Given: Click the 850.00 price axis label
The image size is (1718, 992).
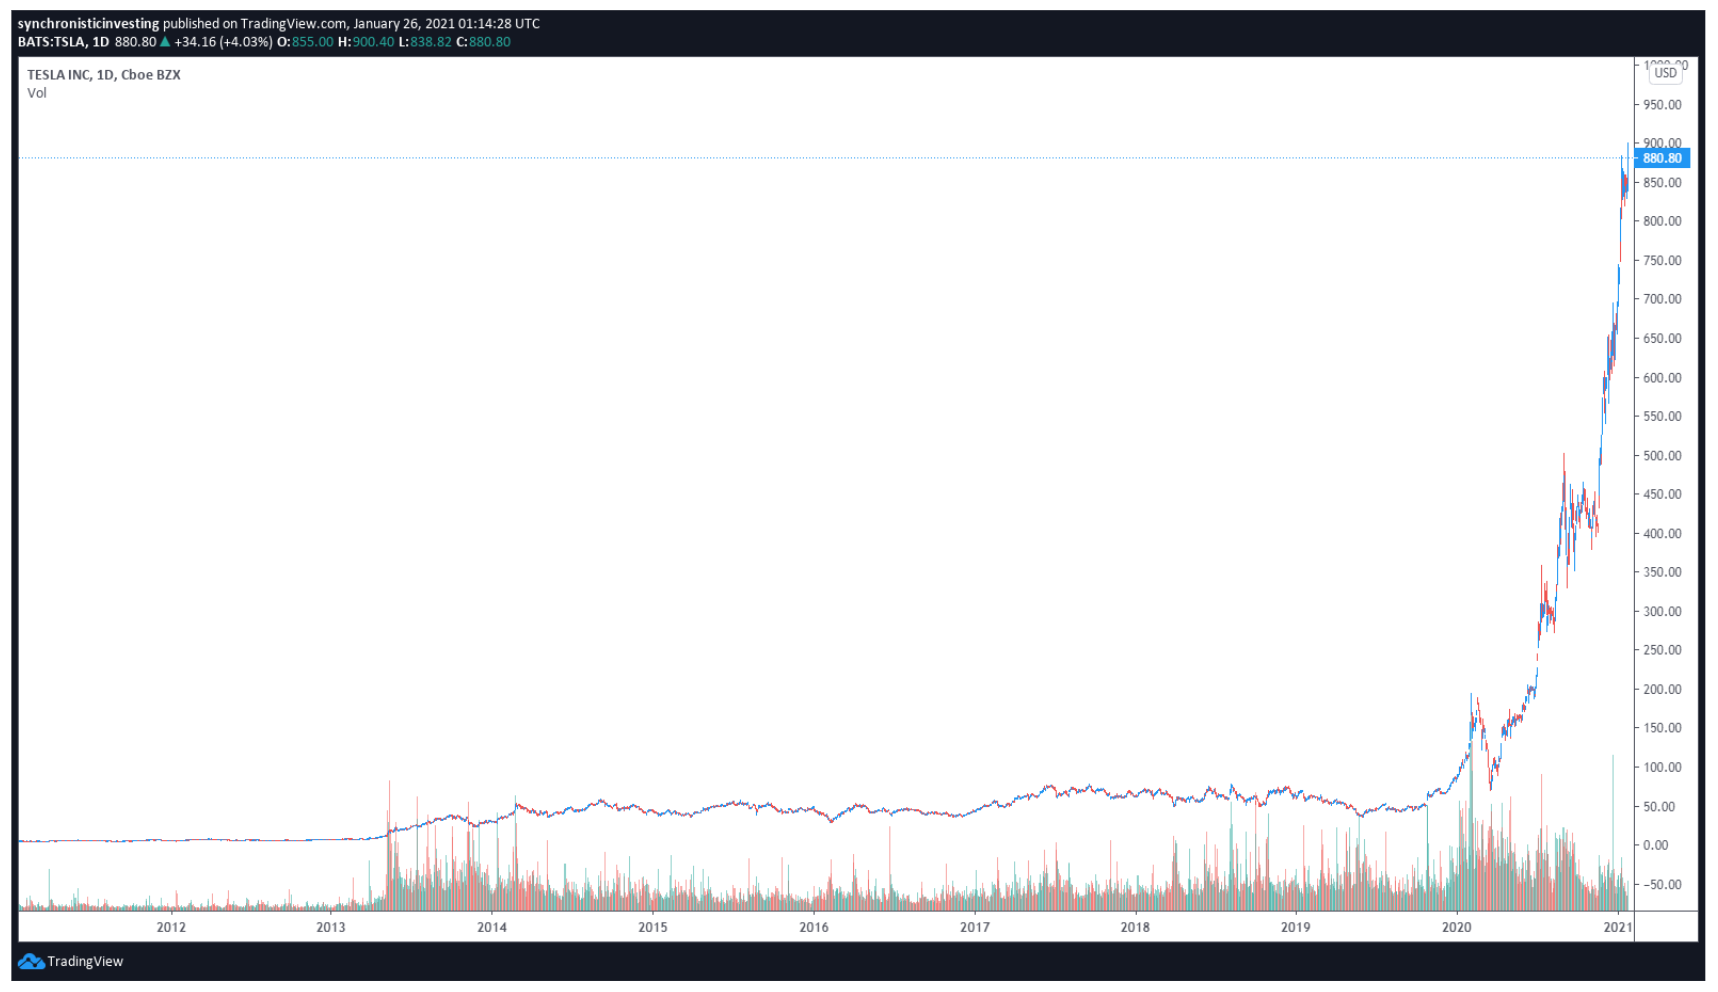Looking at the screenshot, I should (1662, 183).
